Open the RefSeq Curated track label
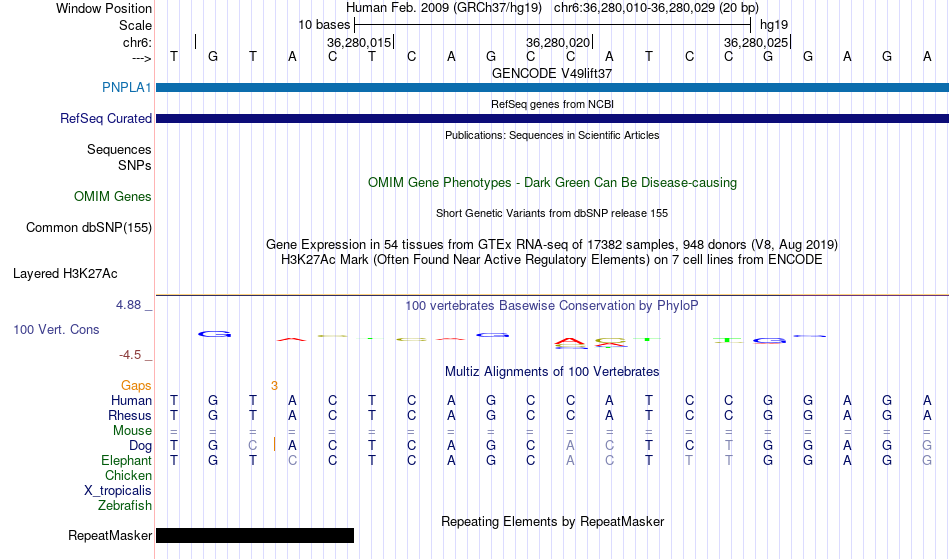This screenshot has width=950, height=559. (106, 118)
